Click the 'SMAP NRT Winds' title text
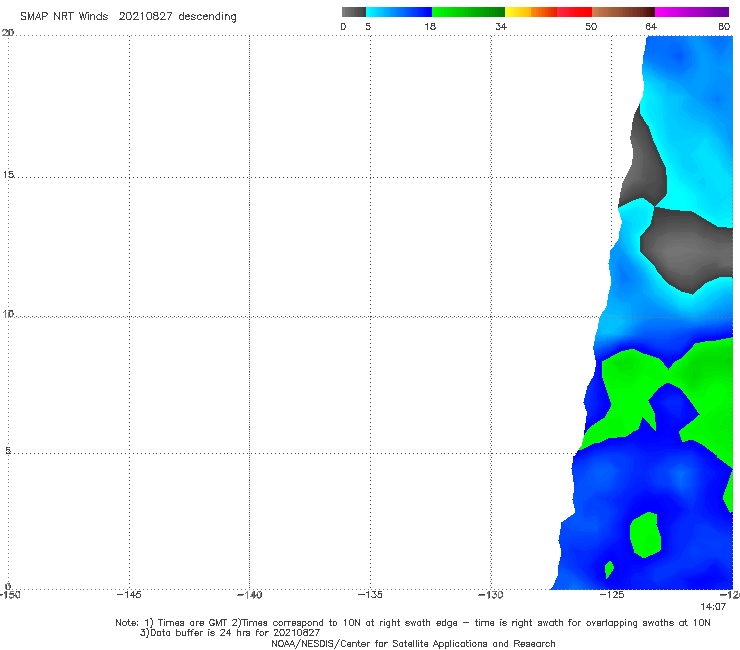 (x=64, y=17)
